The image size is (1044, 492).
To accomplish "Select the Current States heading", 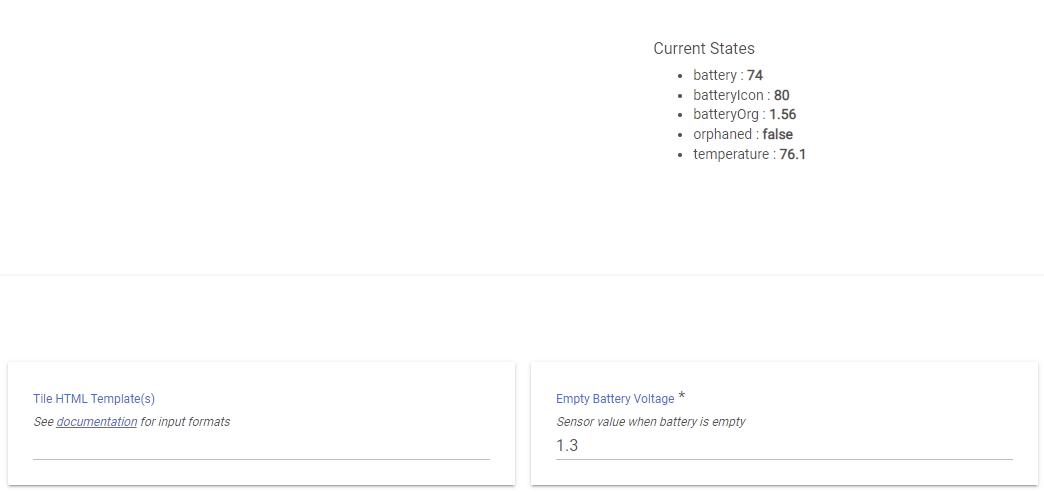I will [x=704, y=48].
